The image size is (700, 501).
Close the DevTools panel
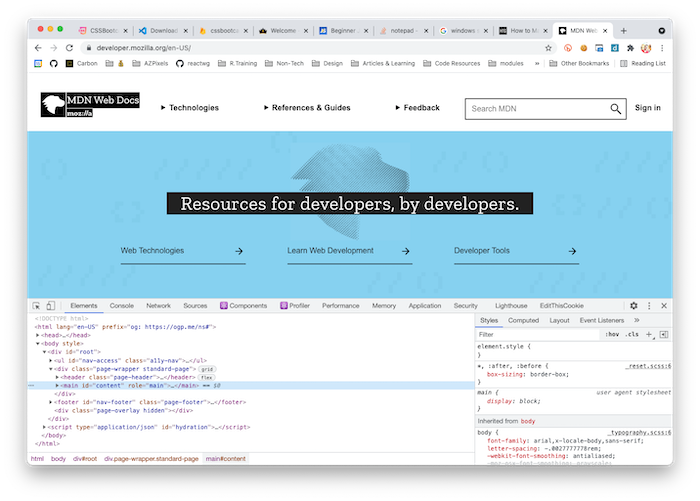coord(664,306)
